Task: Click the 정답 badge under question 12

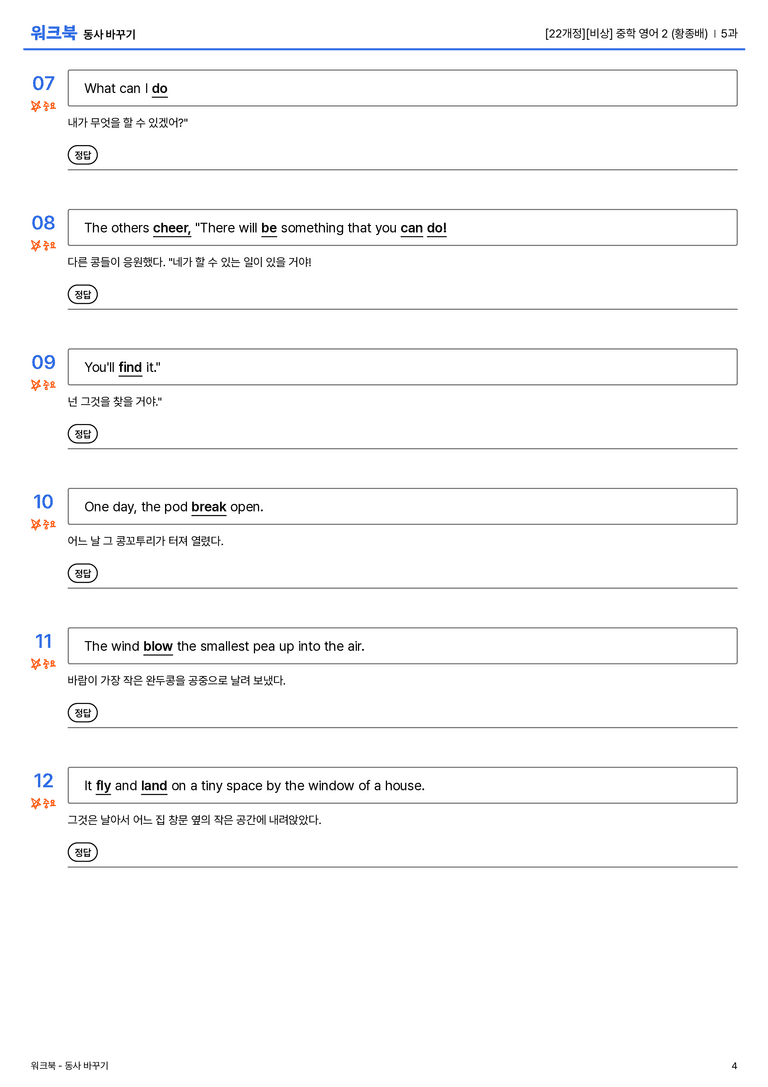Action: click(82, 851)
